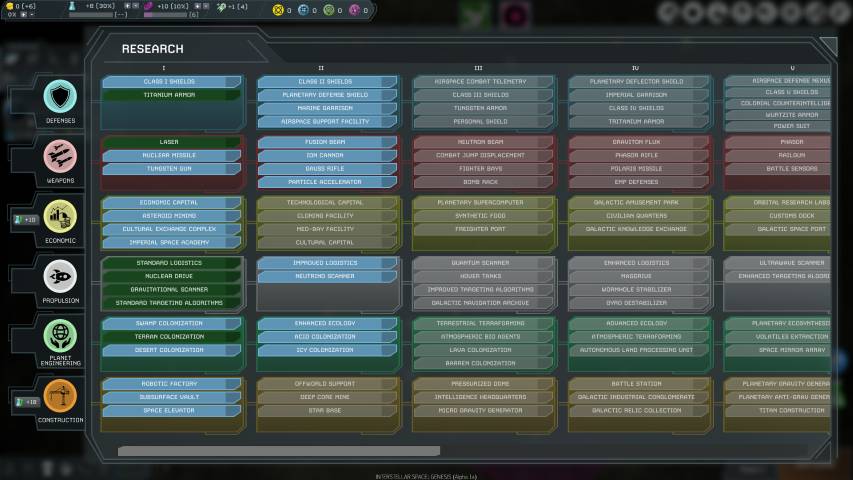Choose Imperial Space Academy research
This screenshot has width=853, height=480.
tap(169, 242)
